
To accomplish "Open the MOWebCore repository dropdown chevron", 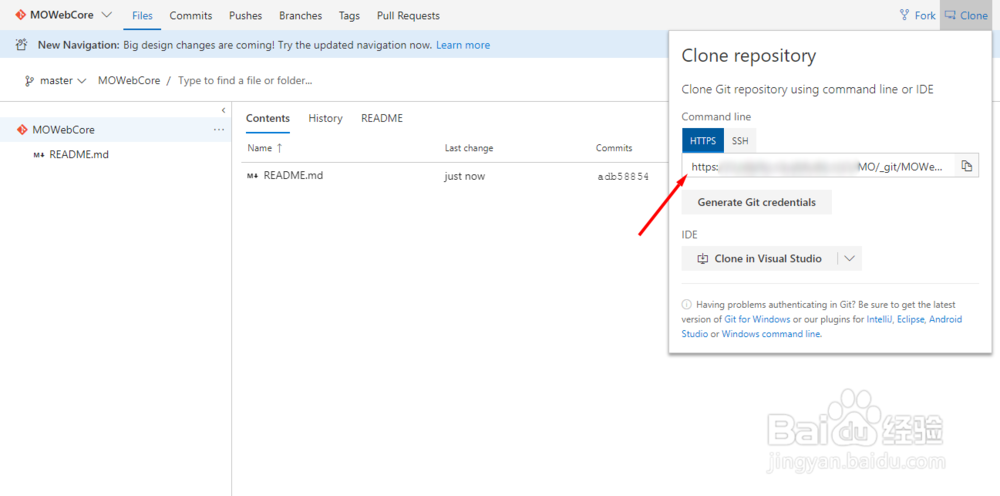I will click(x=107, y=15).
